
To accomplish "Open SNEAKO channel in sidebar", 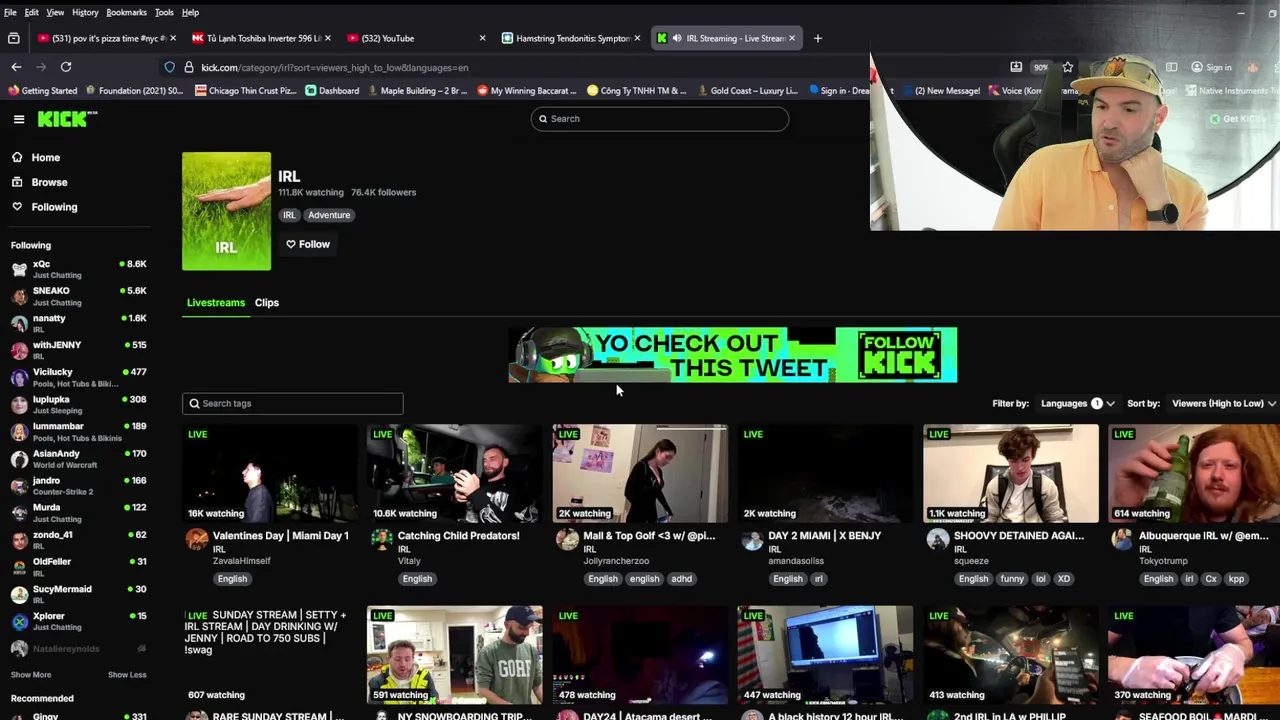I will (x=78, y=296).
